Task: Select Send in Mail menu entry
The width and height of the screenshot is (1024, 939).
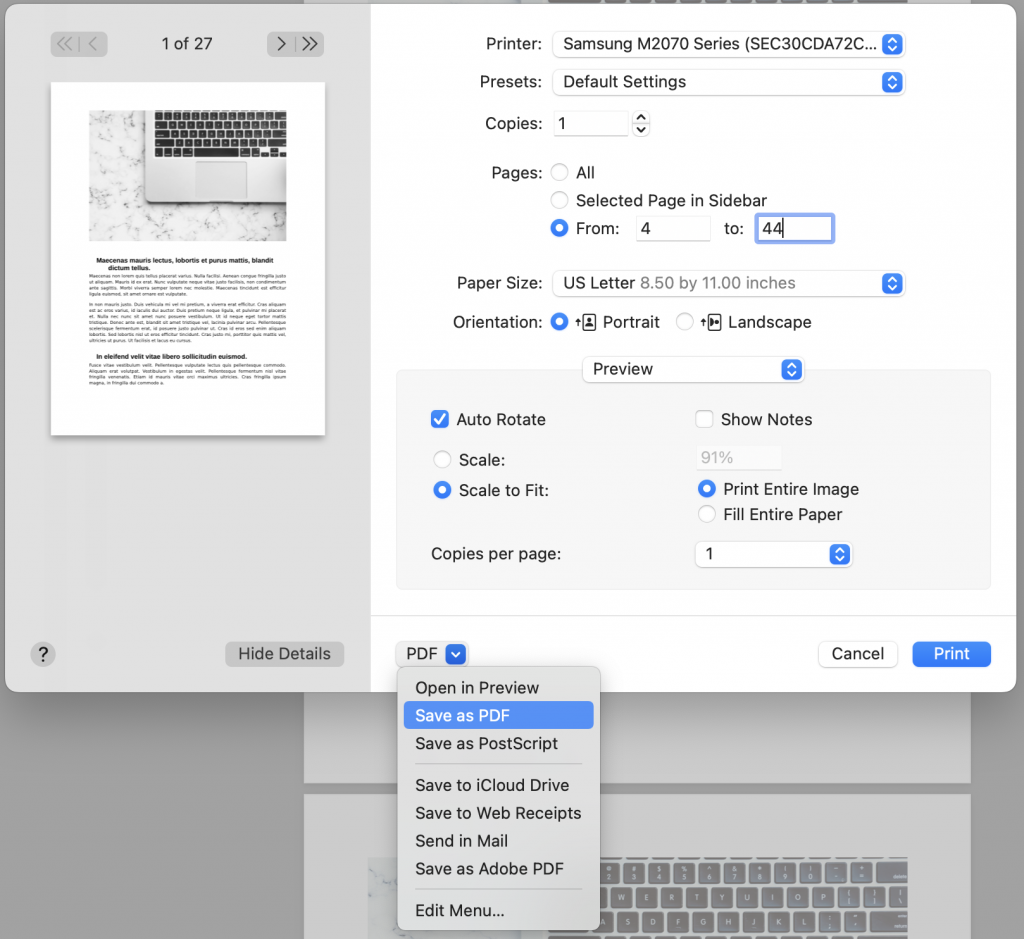Action: (x=461, y=841)
